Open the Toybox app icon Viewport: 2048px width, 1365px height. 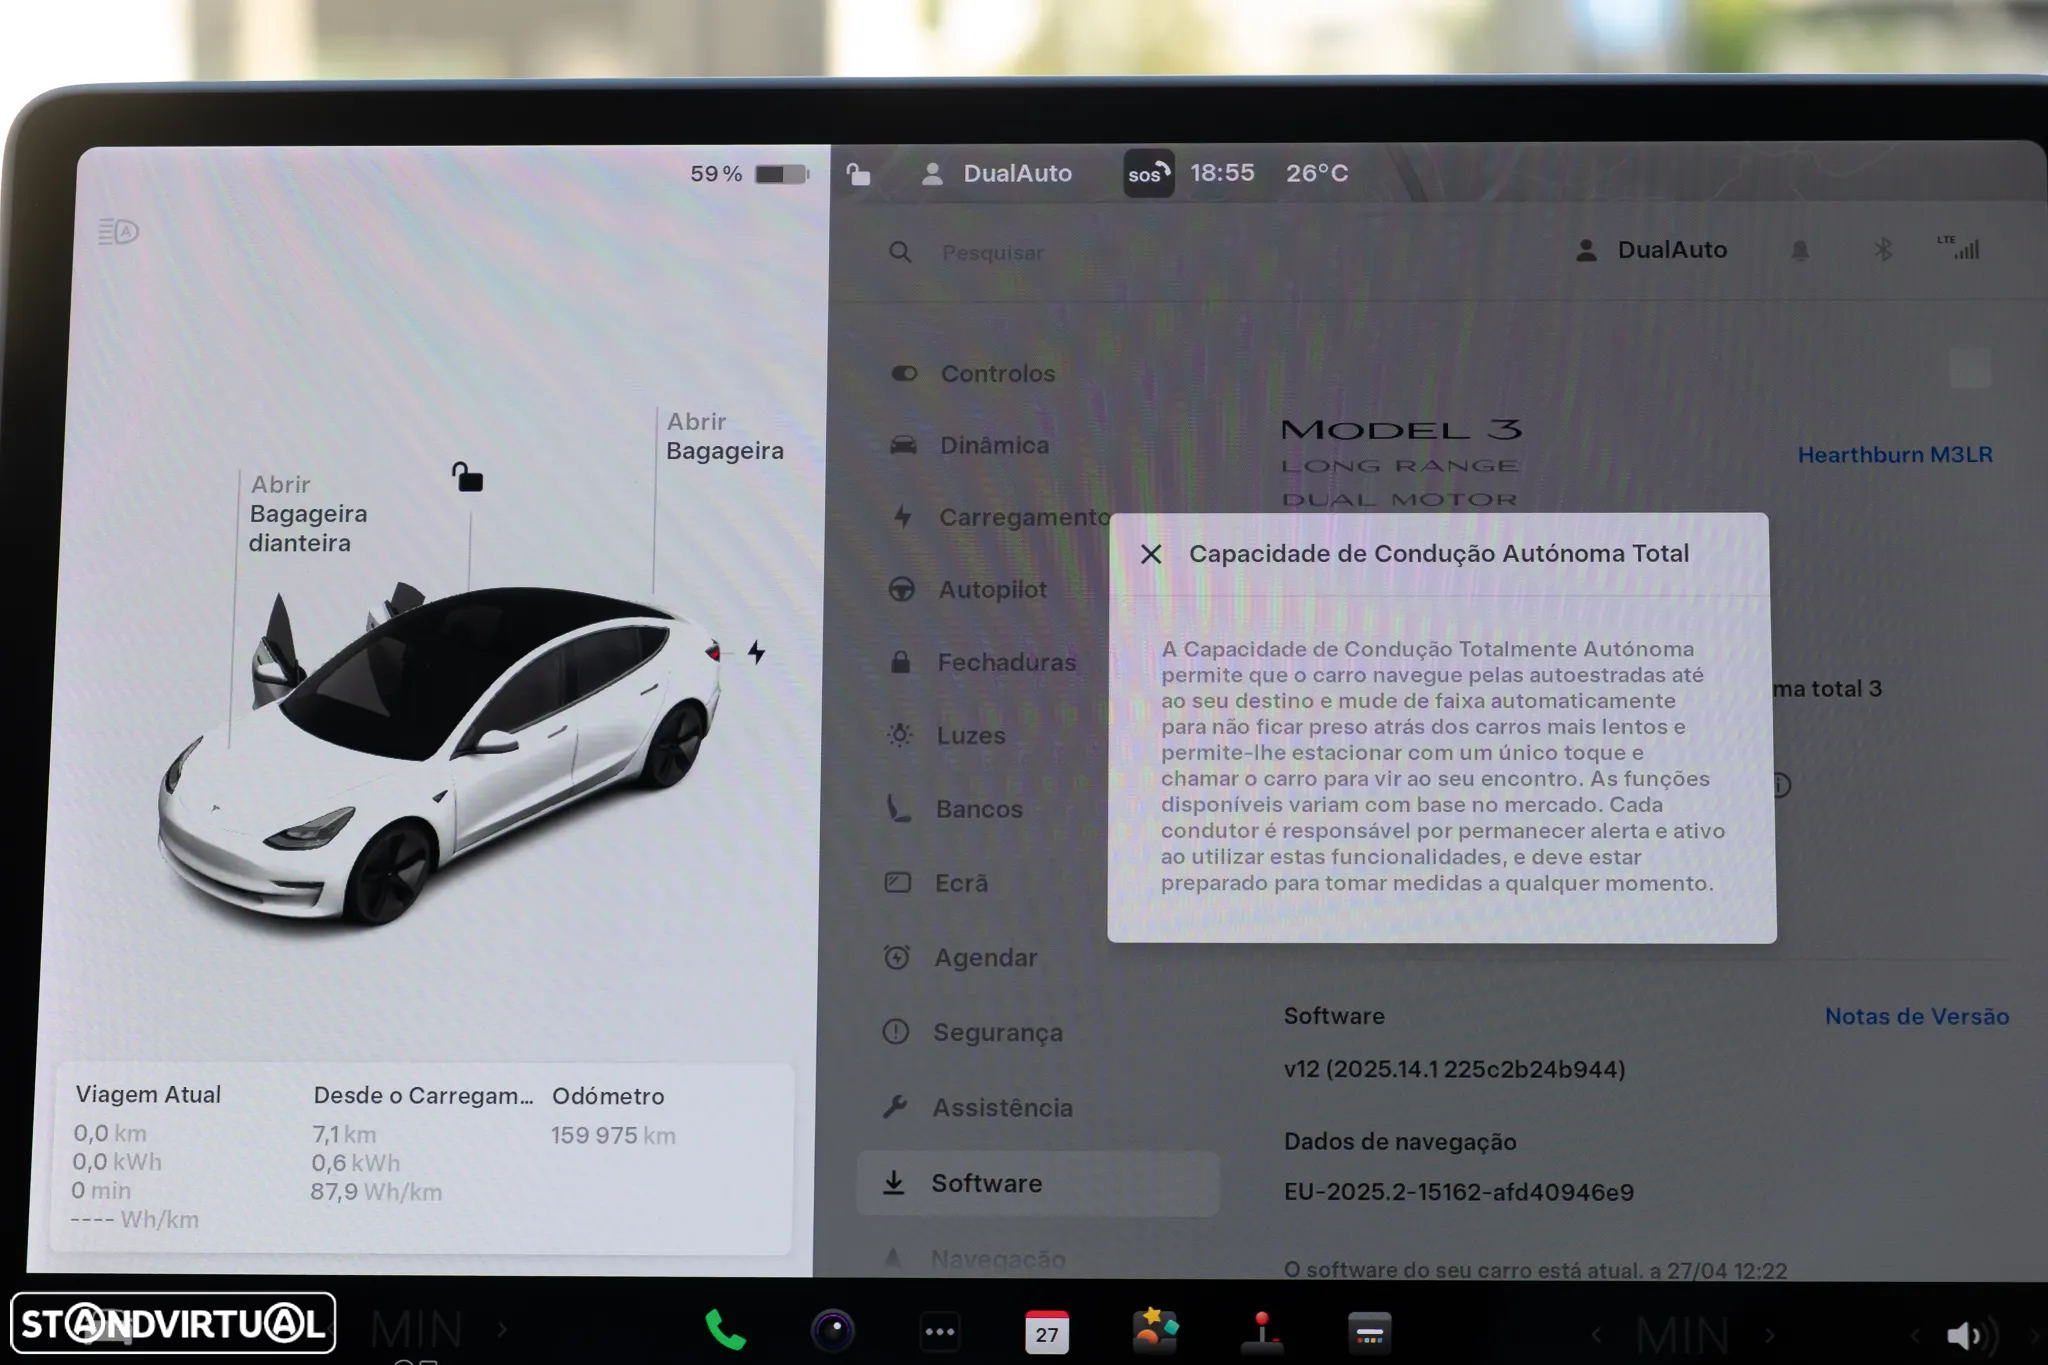tap(1155, 1331)
